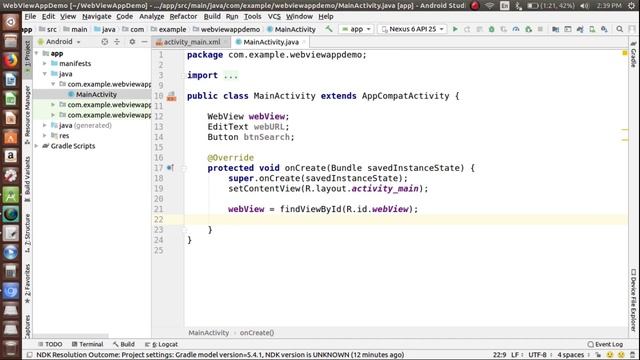
Task: Click the override gutter icon on line 17
Action: coord(170,168)
